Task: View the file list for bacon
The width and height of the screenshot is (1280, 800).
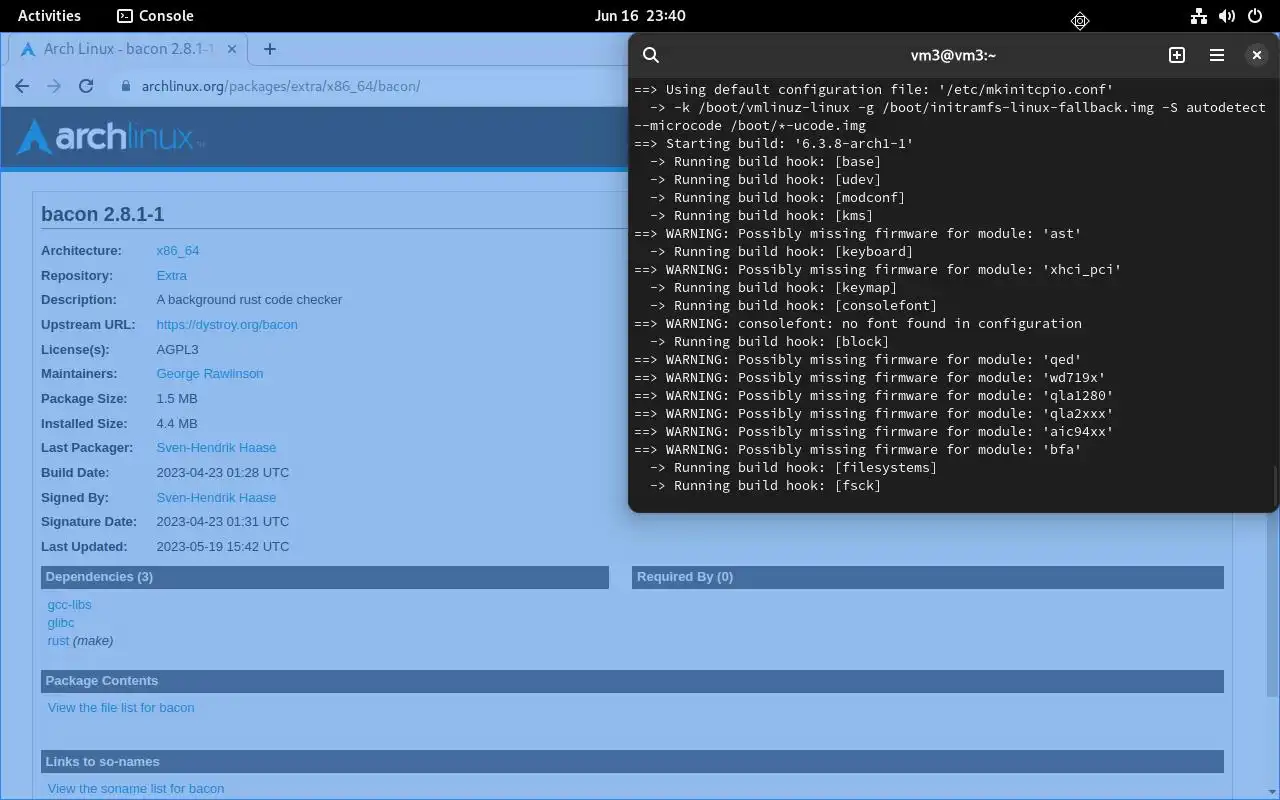Action: (121, 707)
